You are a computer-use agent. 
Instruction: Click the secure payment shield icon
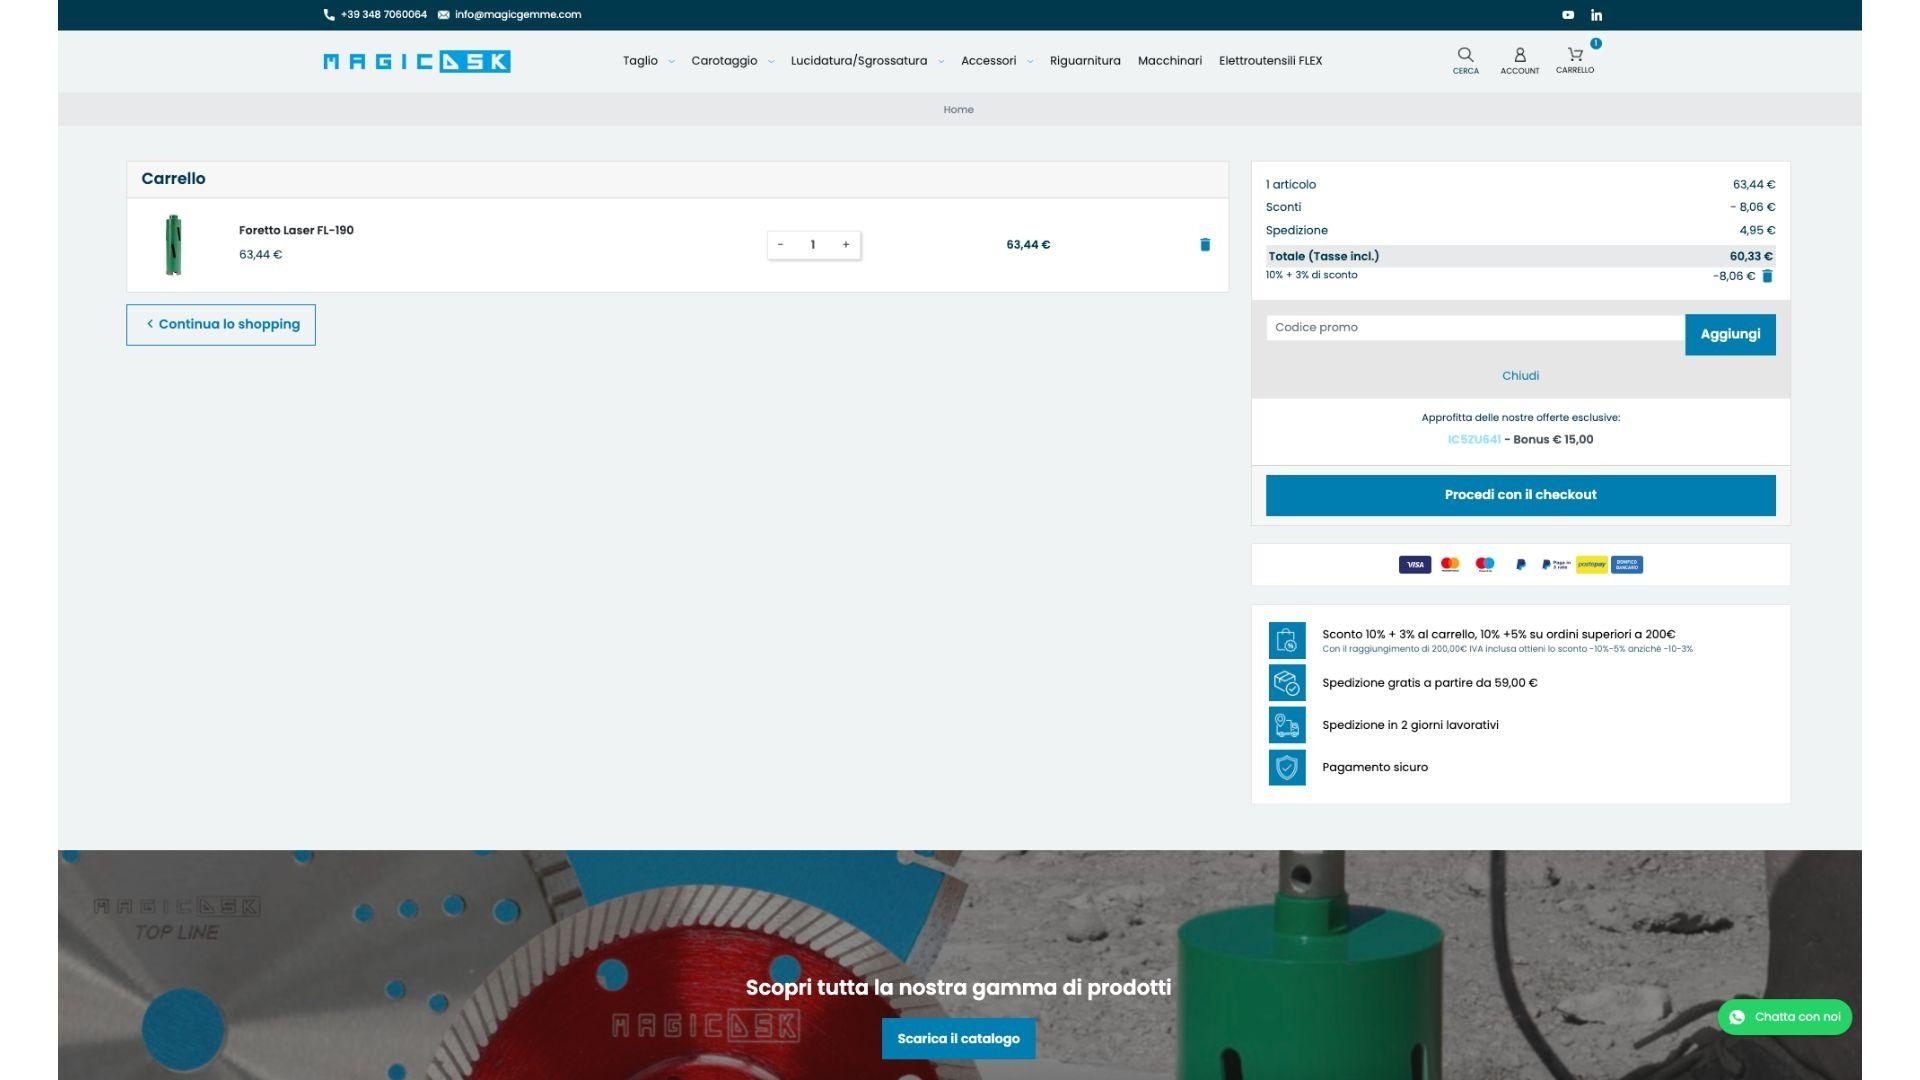tap(1287, 767)
